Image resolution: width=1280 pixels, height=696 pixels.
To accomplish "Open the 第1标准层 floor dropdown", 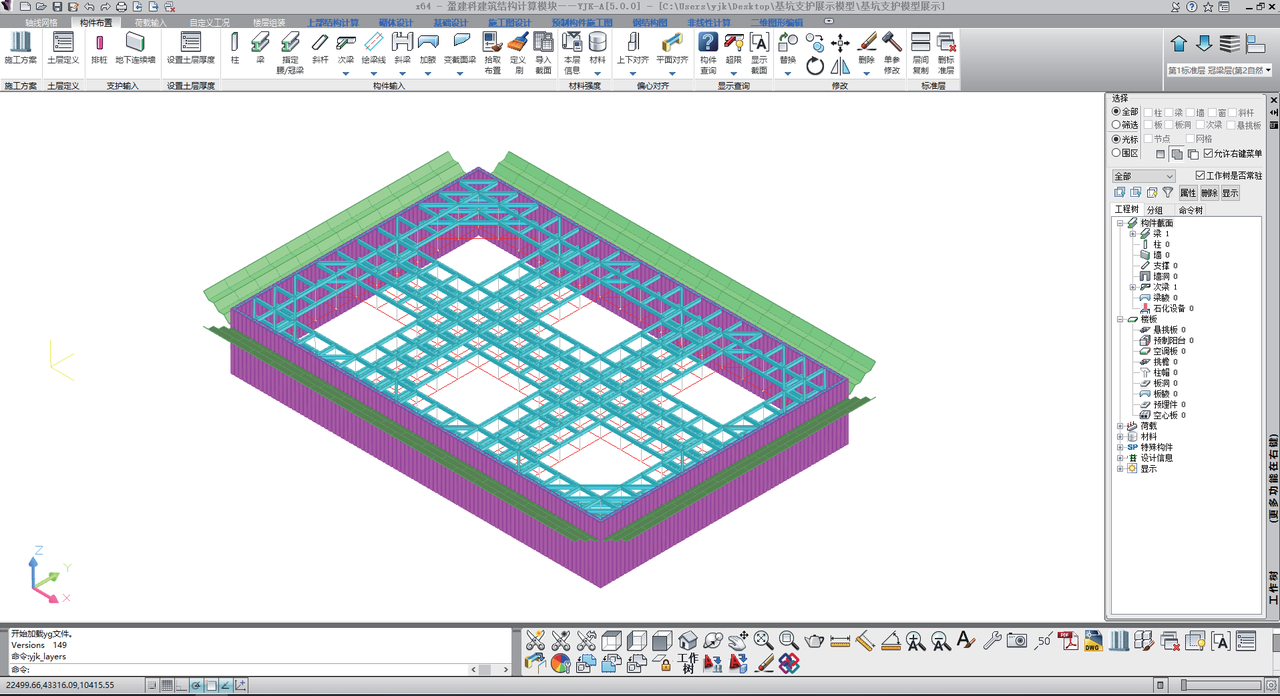I will (x=1219, y=71).
